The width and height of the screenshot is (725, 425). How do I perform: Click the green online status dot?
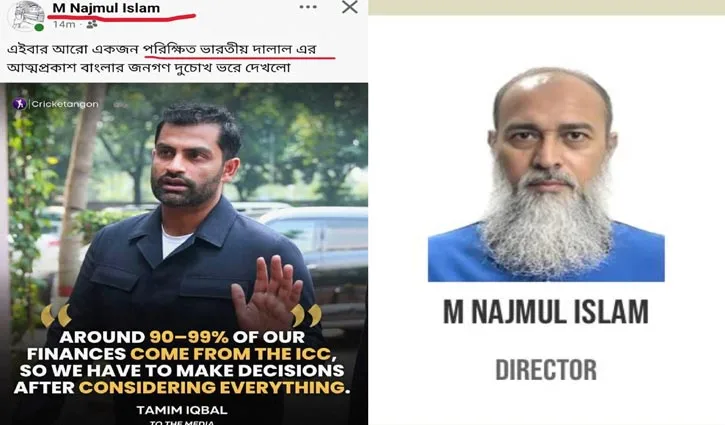coord(39,27)
